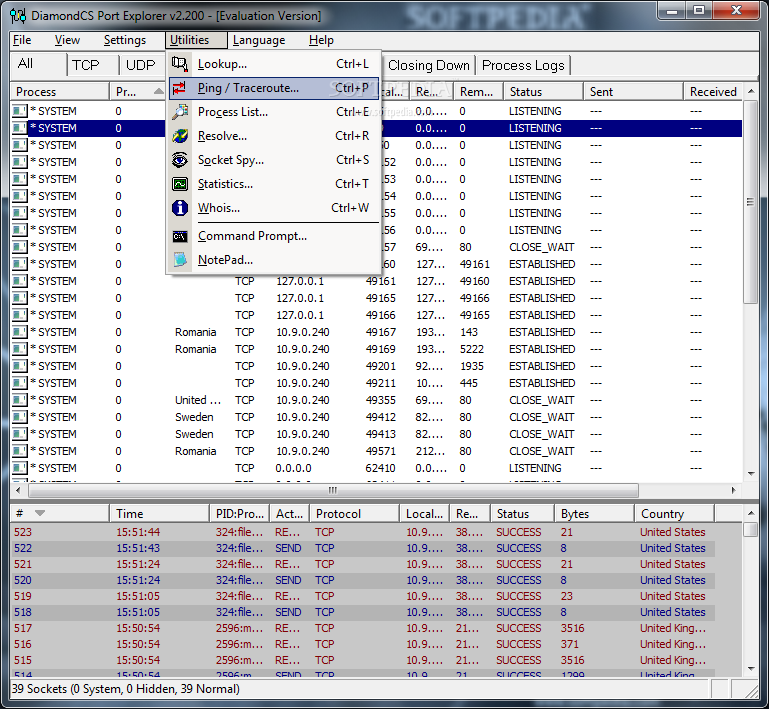Click the Statistics graph icon
The width and height of the screenshot is (769, 709).
(x=180, y=184)
